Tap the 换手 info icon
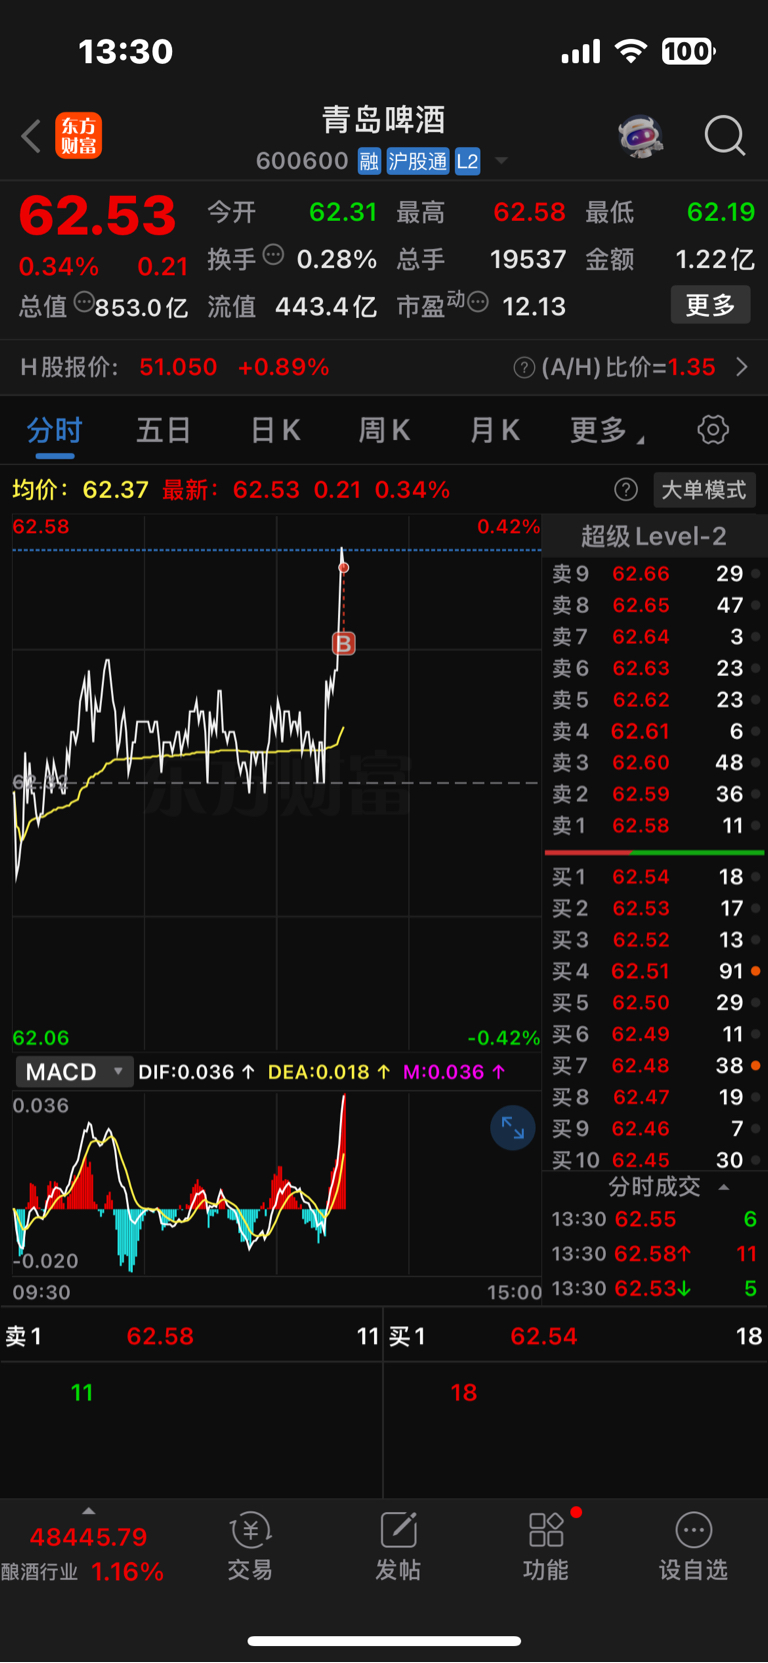This screenshot has height=1663, width=768. [x=273, y=254]
